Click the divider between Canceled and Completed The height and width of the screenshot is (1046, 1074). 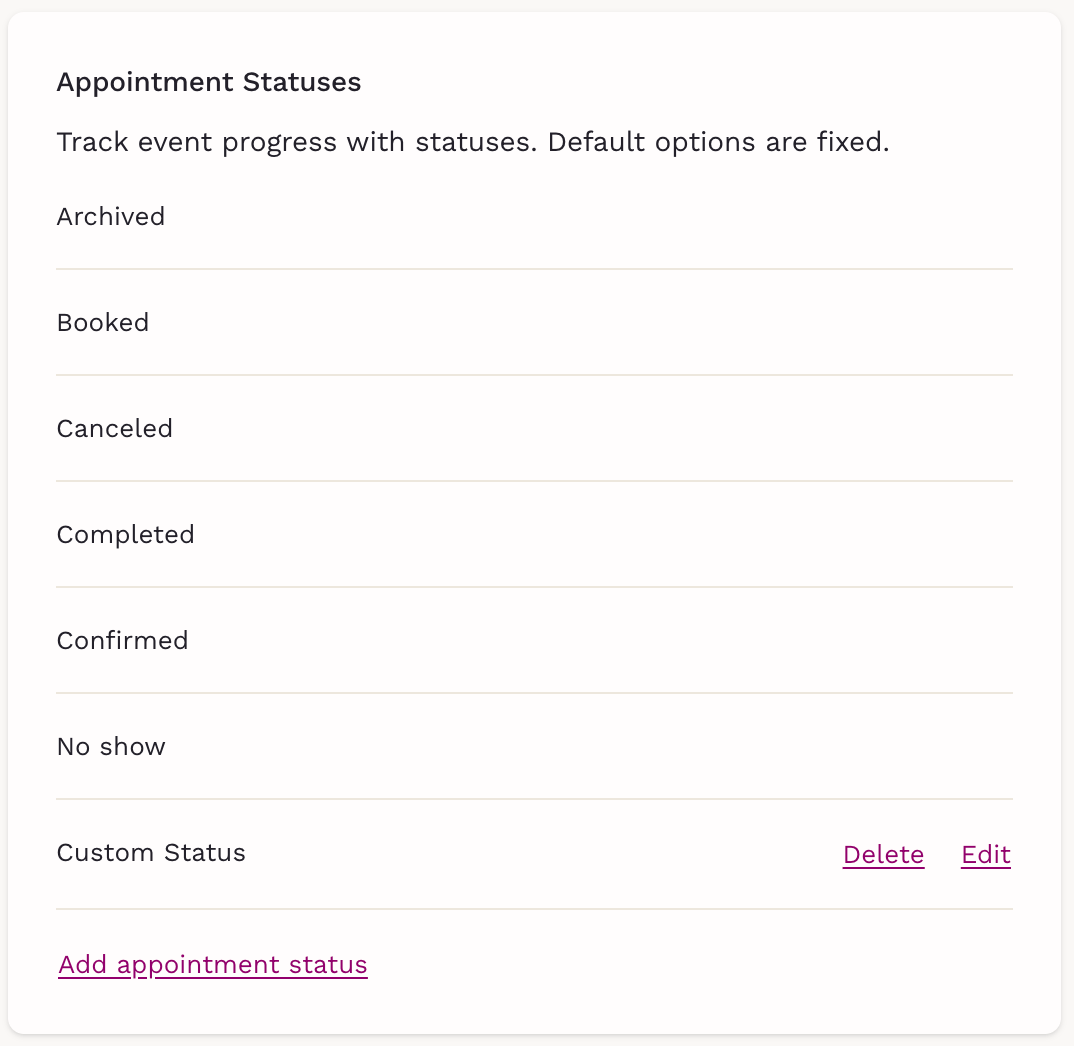click(534, 481)
